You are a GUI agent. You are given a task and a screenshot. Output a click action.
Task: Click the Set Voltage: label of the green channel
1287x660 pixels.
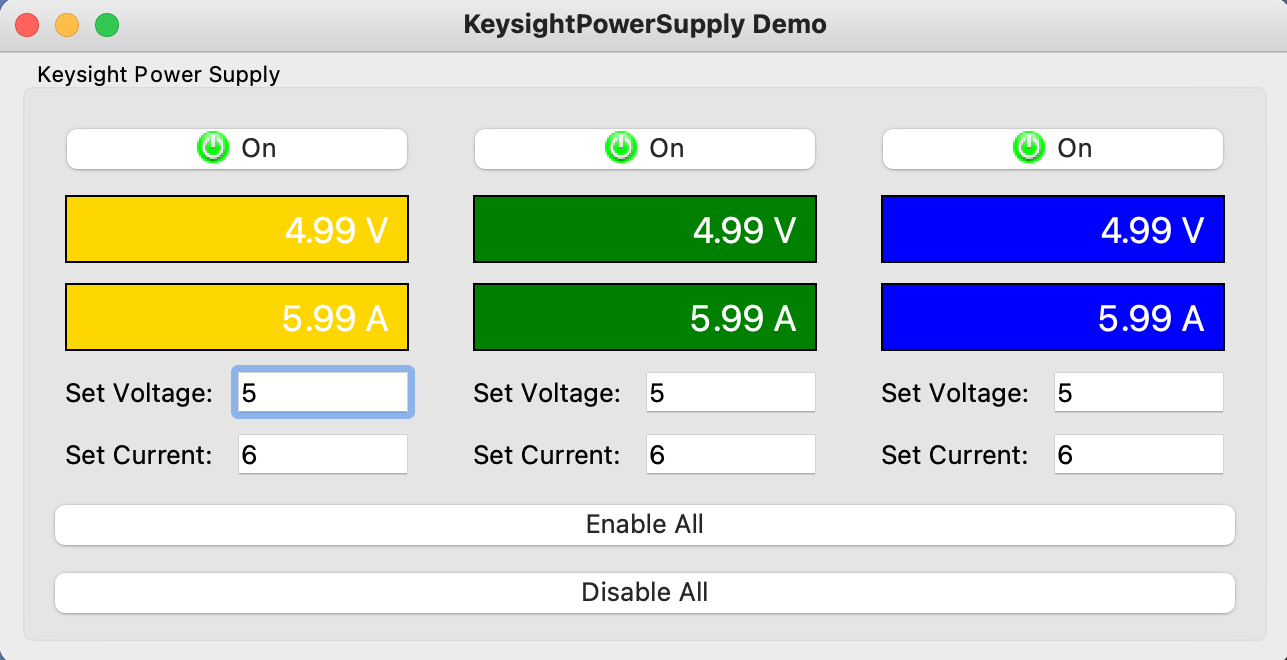547,393
